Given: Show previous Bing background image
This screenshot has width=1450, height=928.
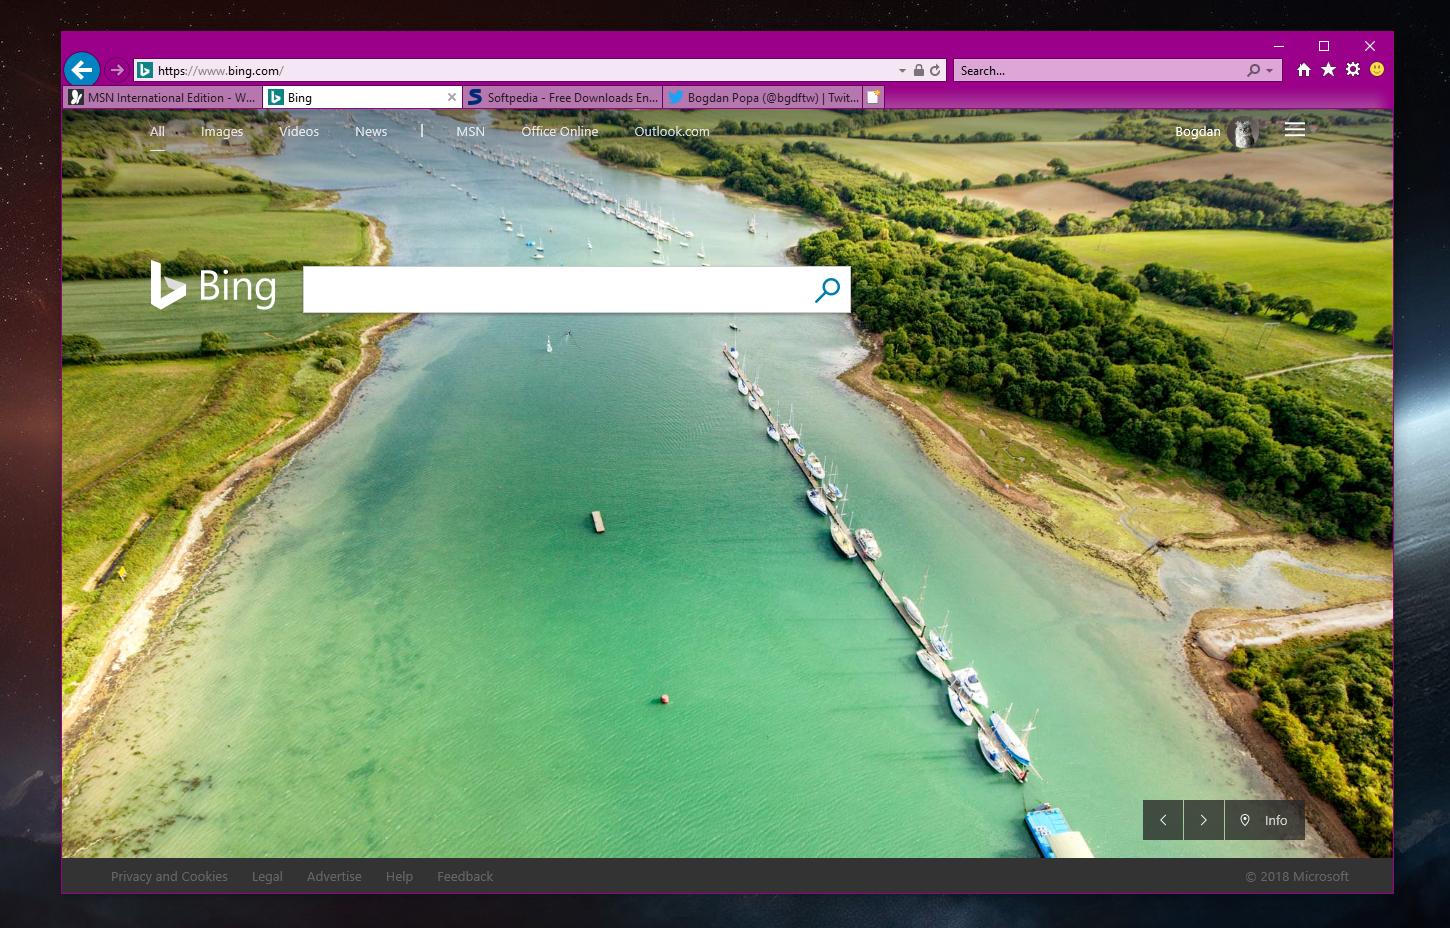Looking at the screenshot, I should click(x=1163, y=820).
